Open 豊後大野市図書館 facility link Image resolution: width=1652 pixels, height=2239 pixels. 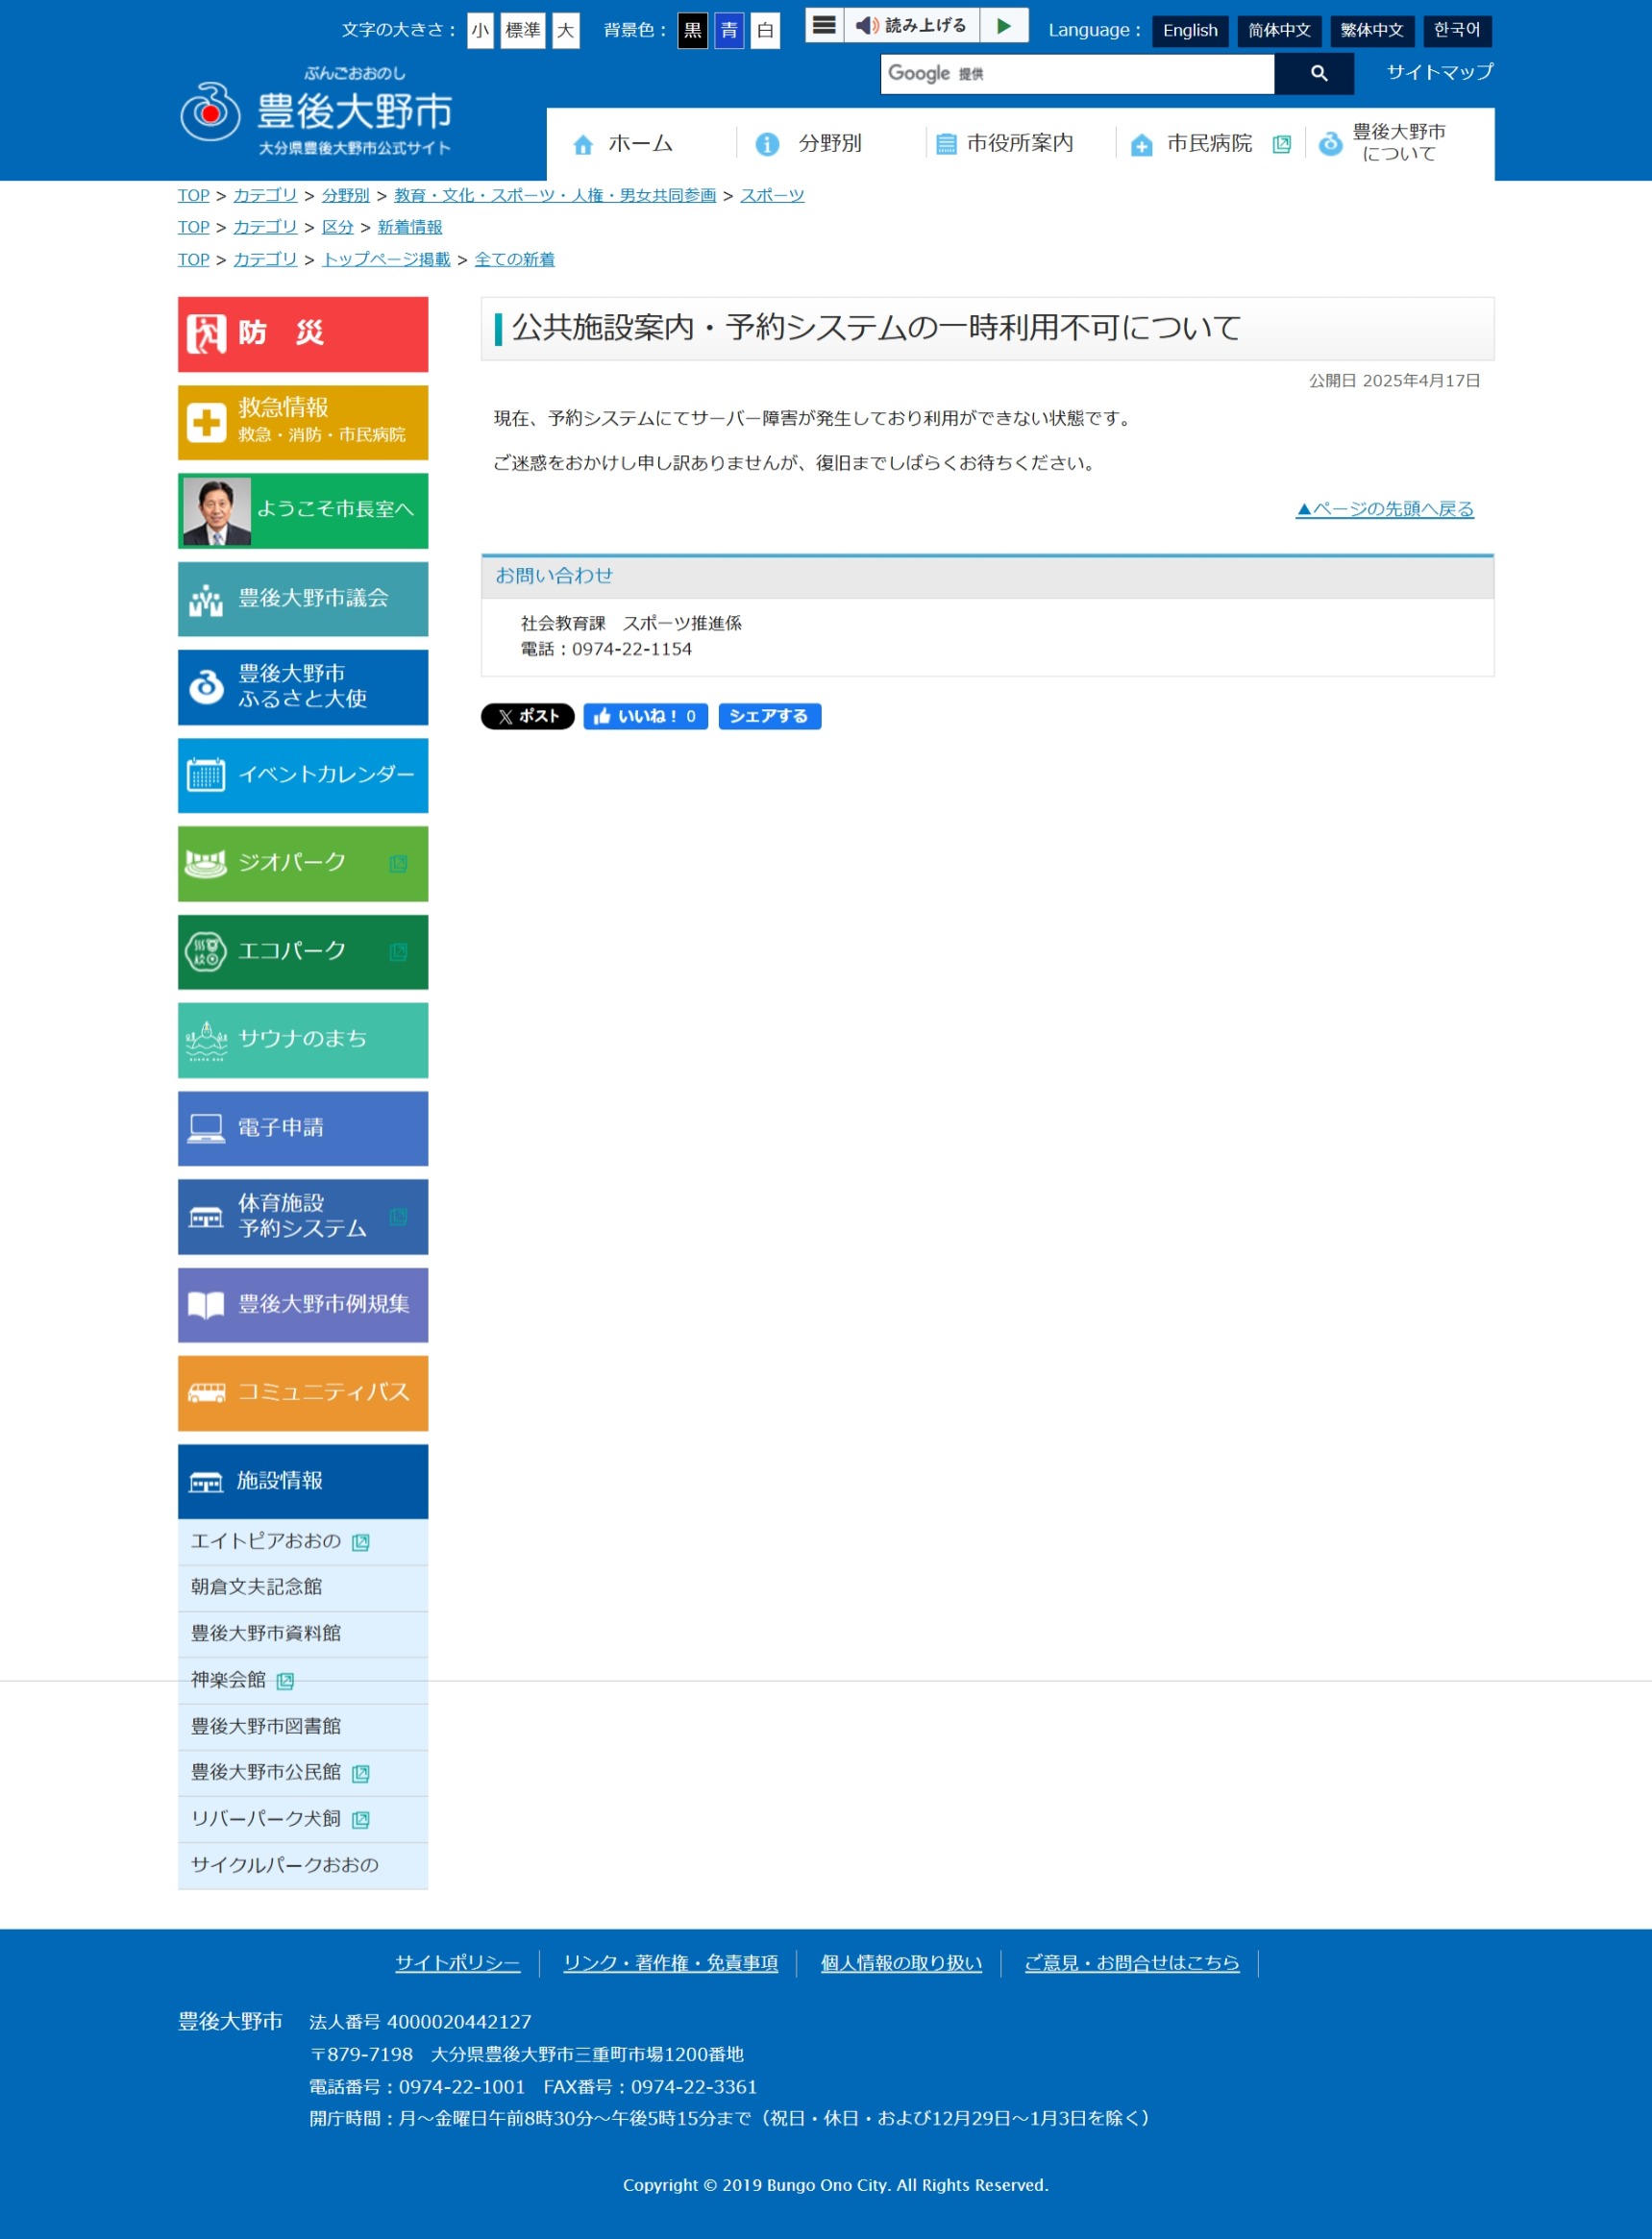coord(303,1728)
